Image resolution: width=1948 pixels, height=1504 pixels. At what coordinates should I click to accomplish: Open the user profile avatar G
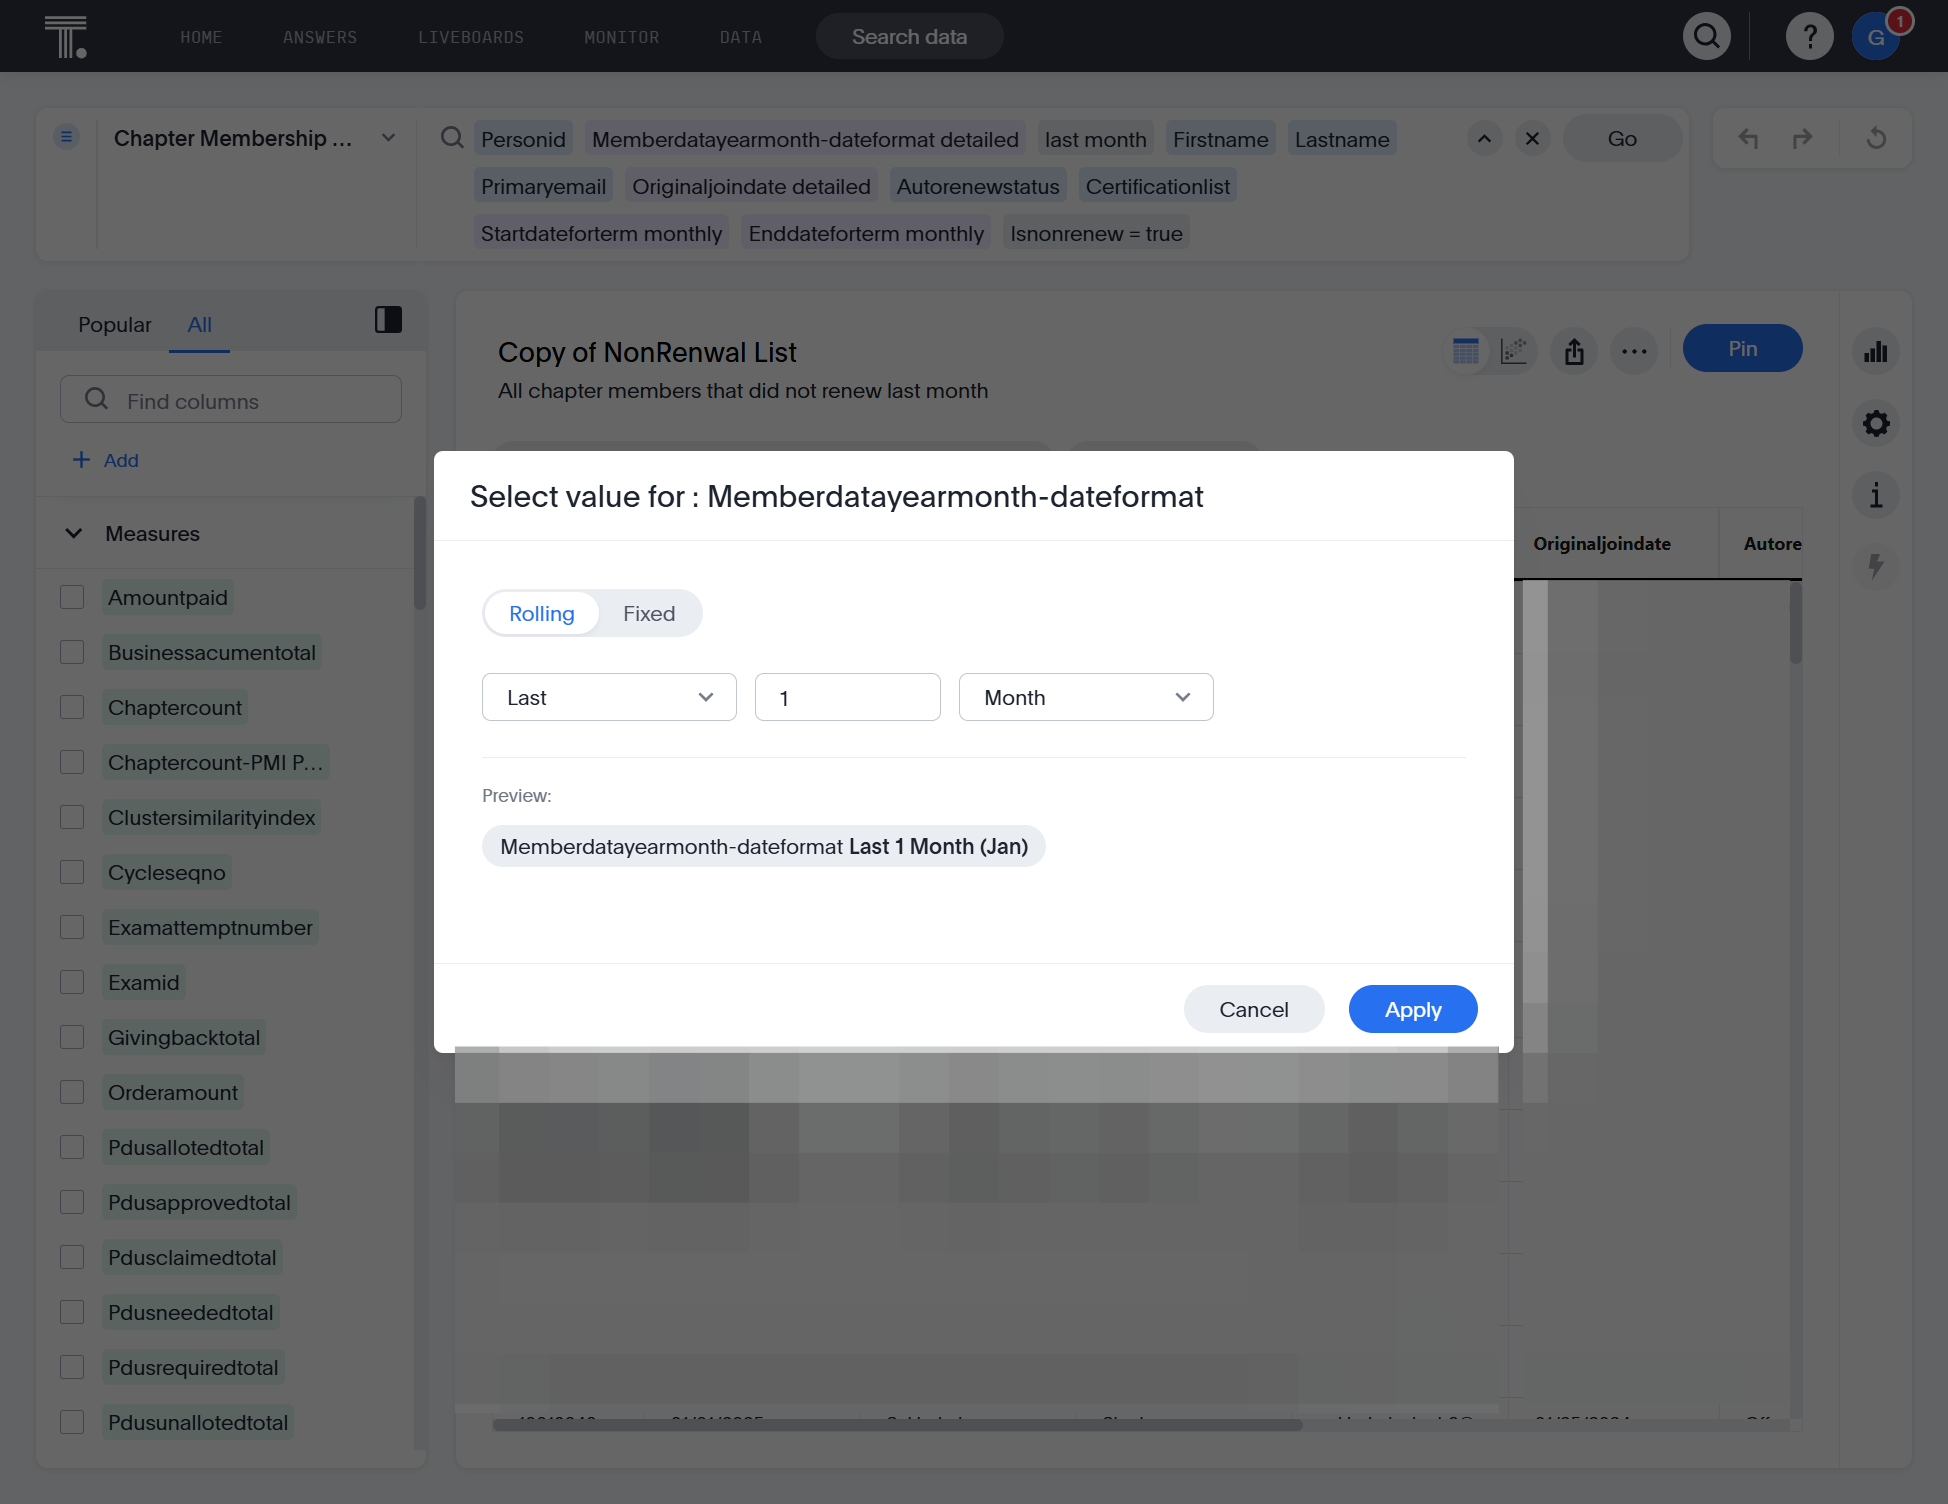pos(1876,37)
